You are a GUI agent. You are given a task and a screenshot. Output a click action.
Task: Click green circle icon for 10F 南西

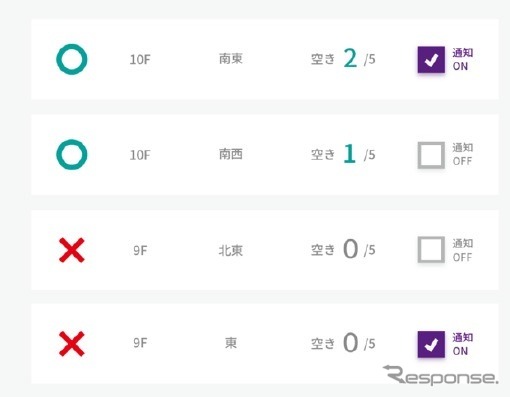tap(72, 155)
